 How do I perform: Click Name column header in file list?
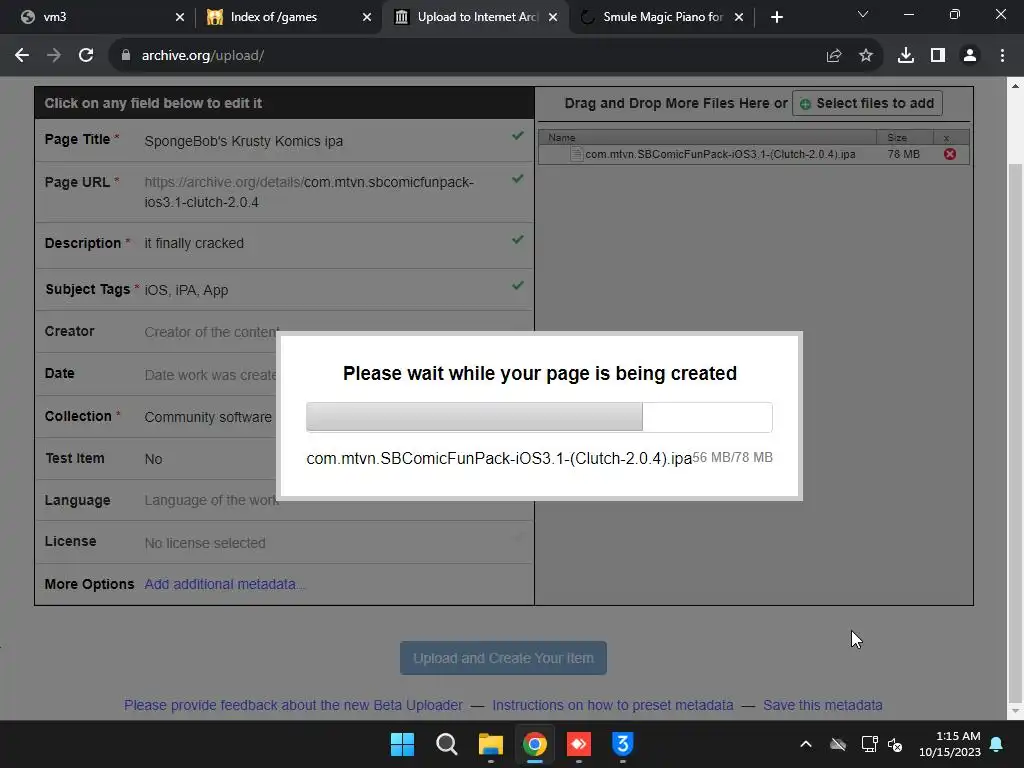(x=707, y=137)
